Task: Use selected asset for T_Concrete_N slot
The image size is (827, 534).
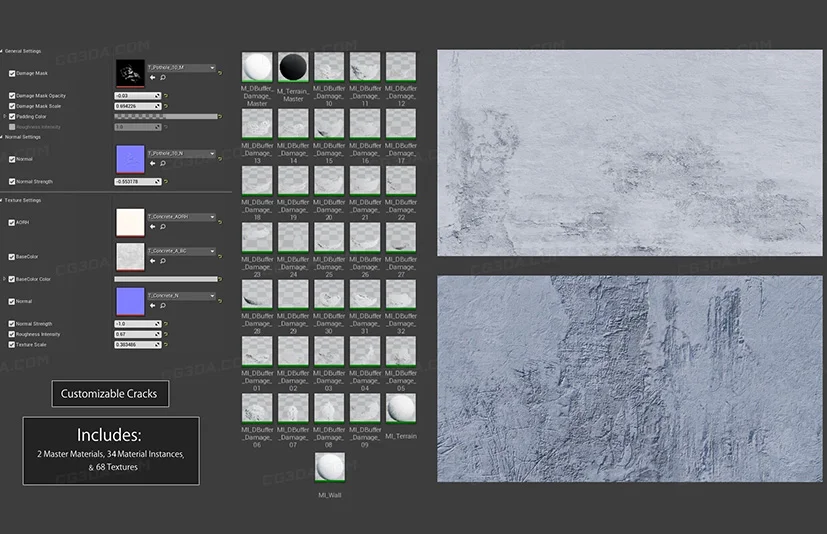Action: click(152, 306)
